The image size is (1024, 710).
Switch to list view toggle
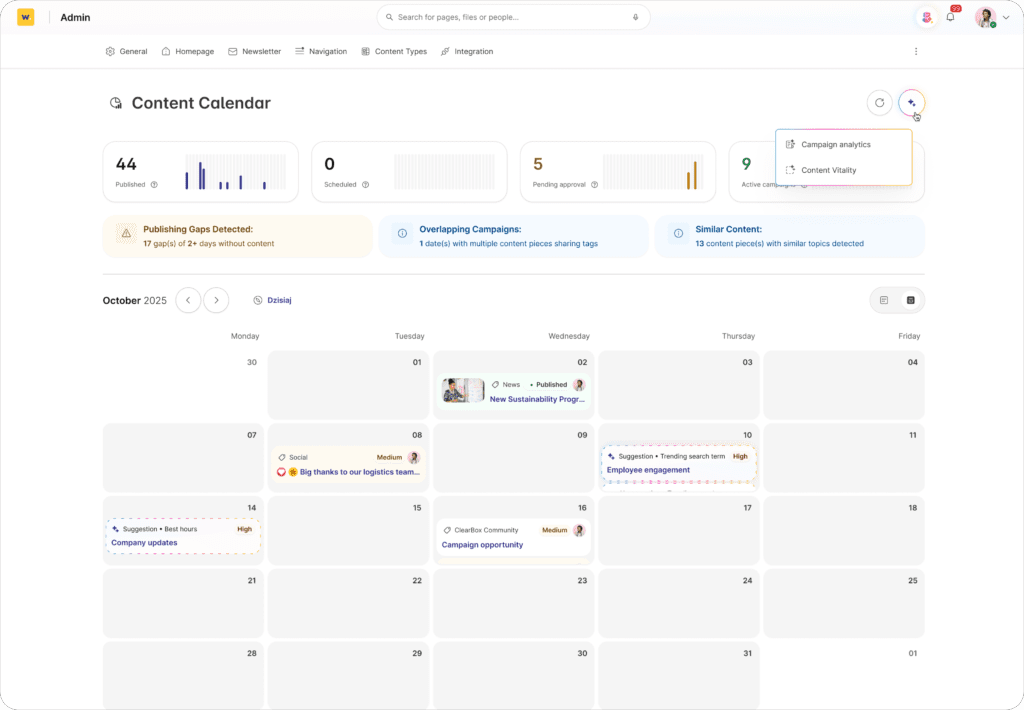click(884, 300)
